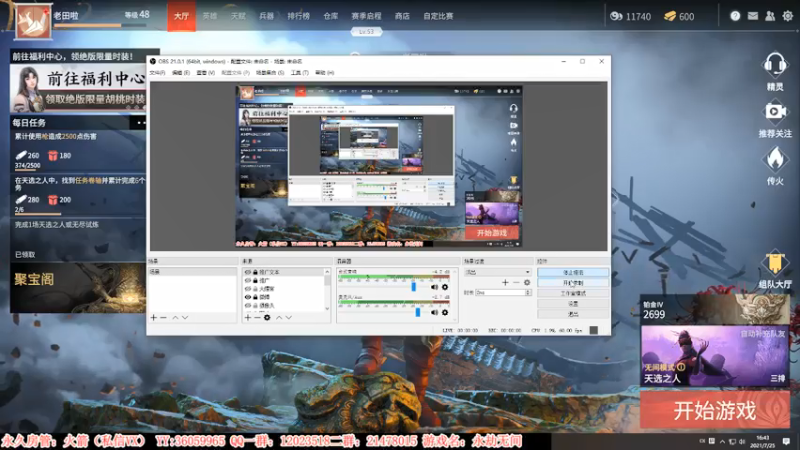Move source up arrow in OBS sources panel
This screenshot has height=450, width=800.
pos(279,317)
